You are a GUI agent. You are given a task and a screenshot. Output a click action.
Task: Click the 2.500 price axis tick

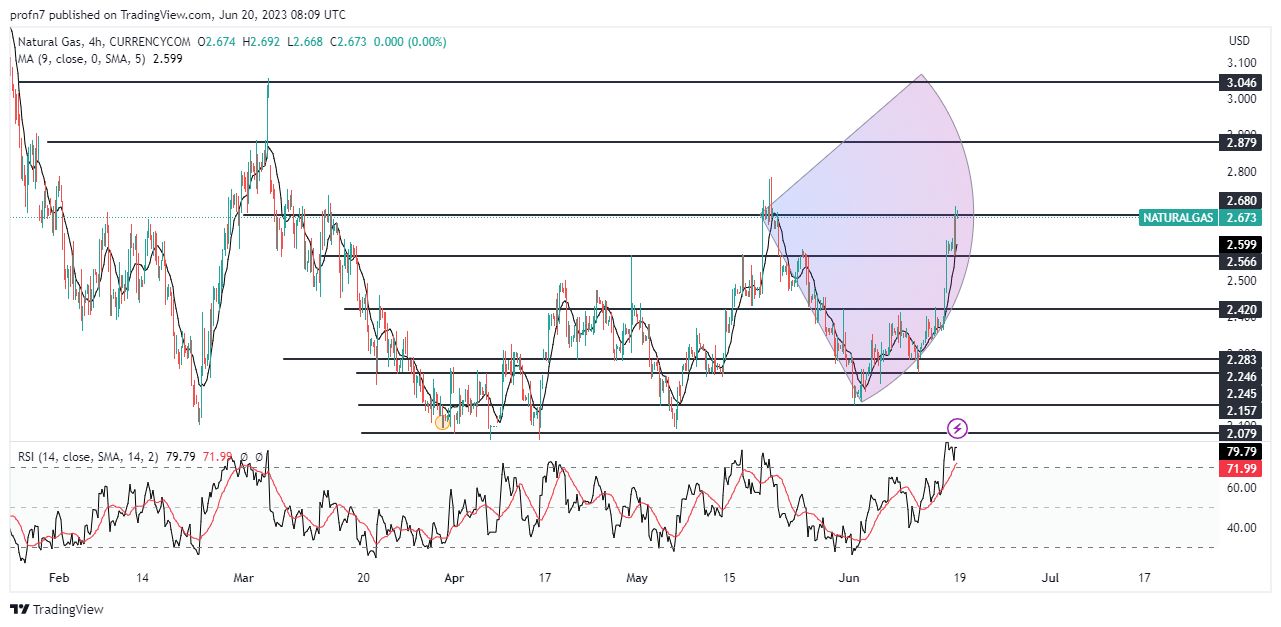point(1241,281)
